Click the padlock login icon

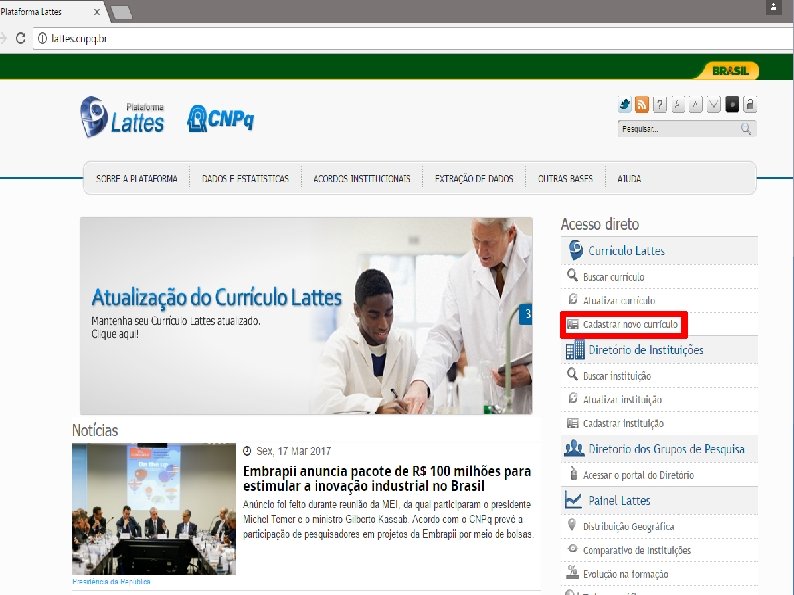(x=750, y=104)
